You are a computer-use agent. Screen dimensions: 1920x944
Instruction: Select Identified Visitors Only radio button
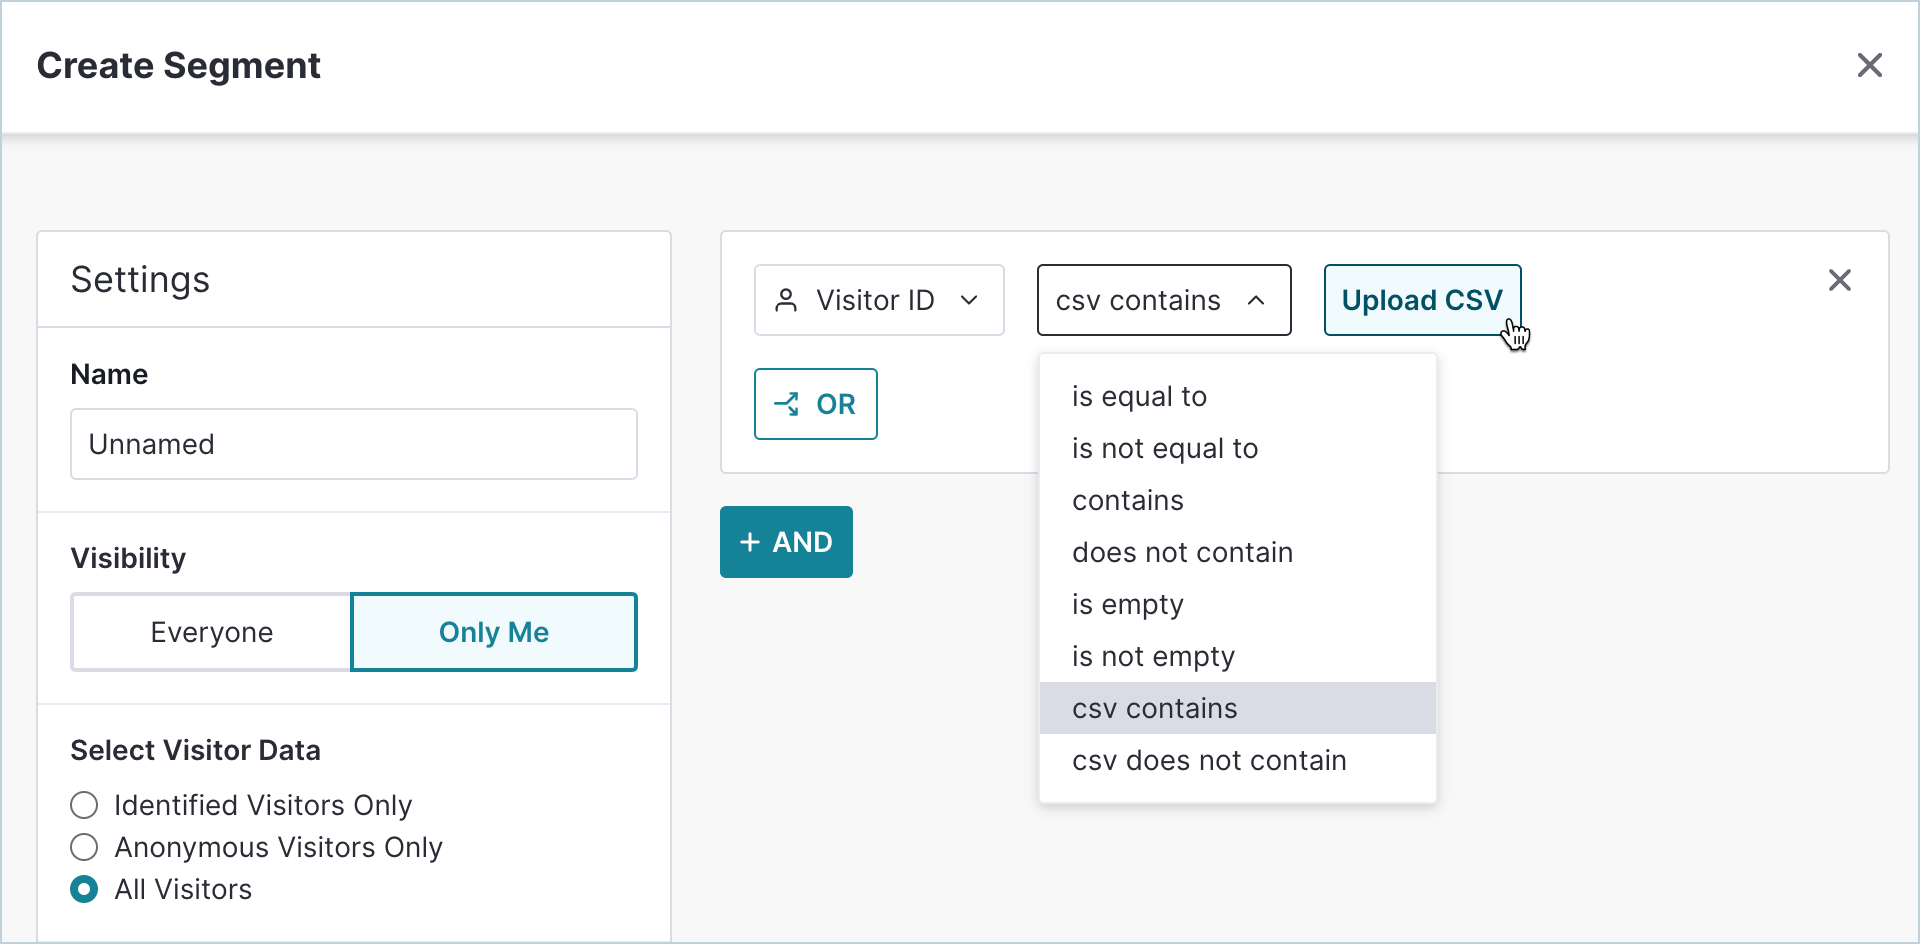pyautogui.click(x=85, y=805)
